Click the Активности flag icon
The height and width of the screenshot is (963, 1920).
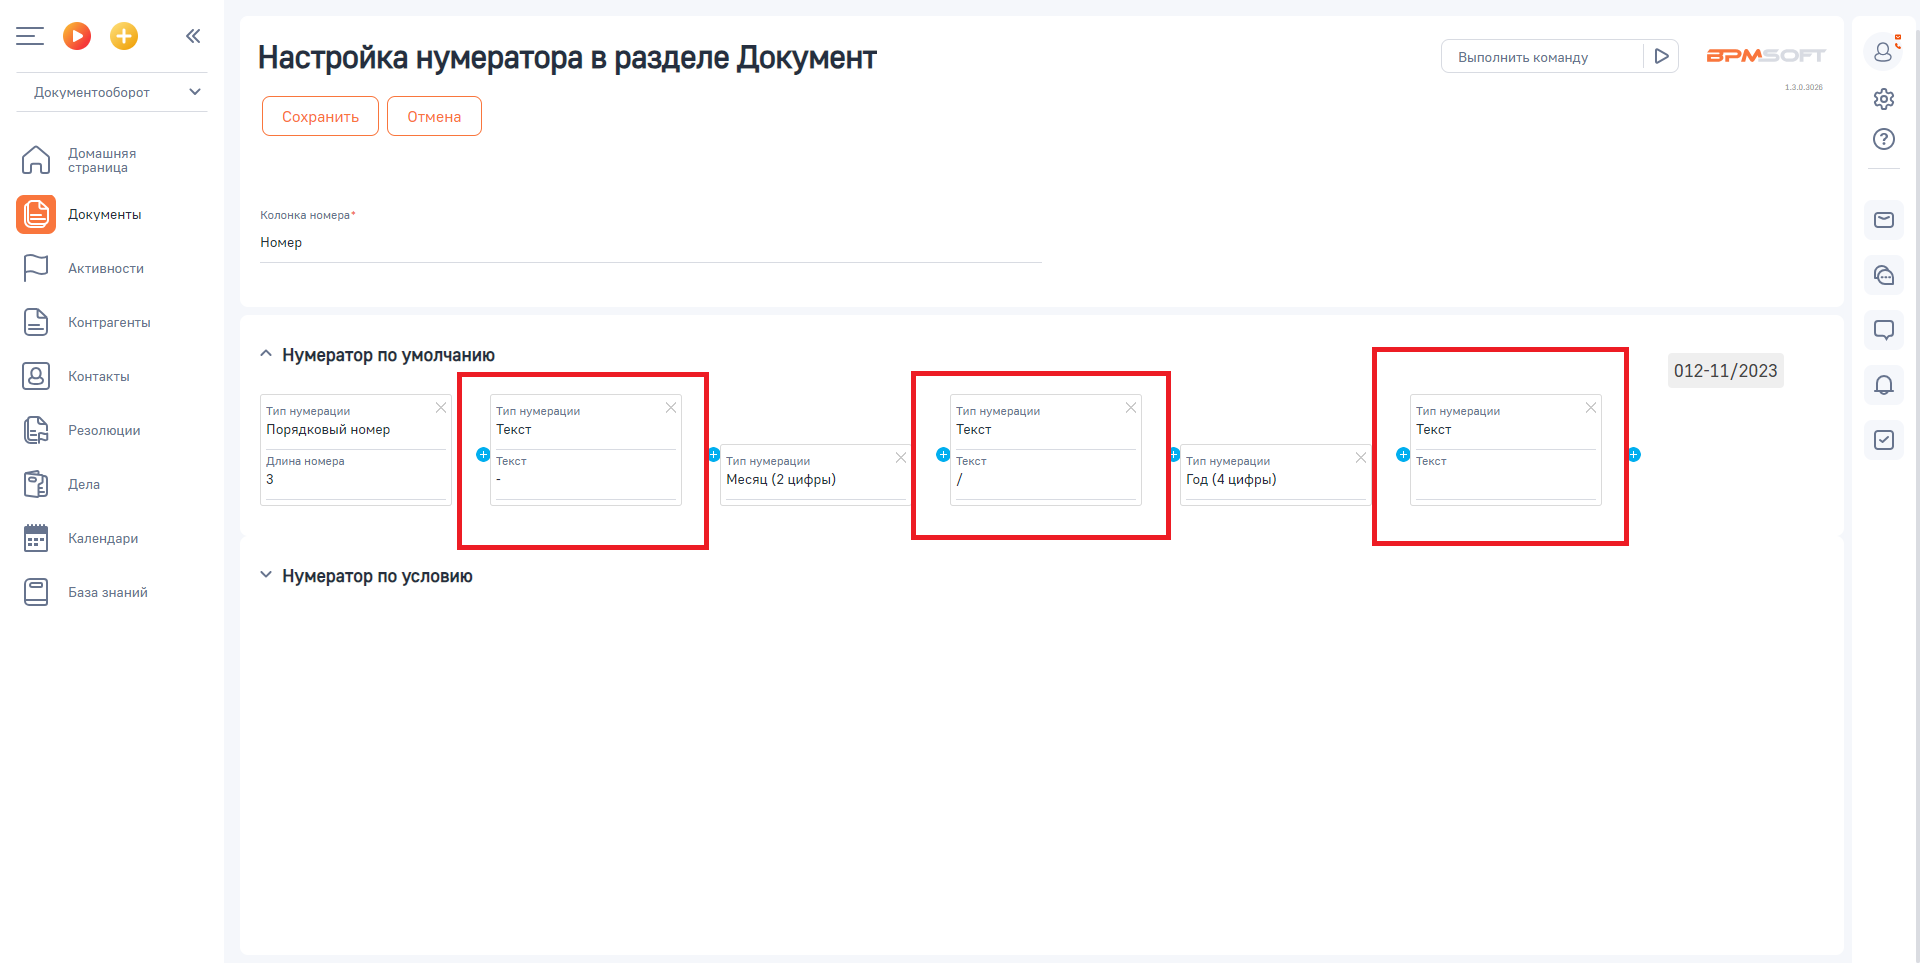pyautogui.click(x=36, y=268)
